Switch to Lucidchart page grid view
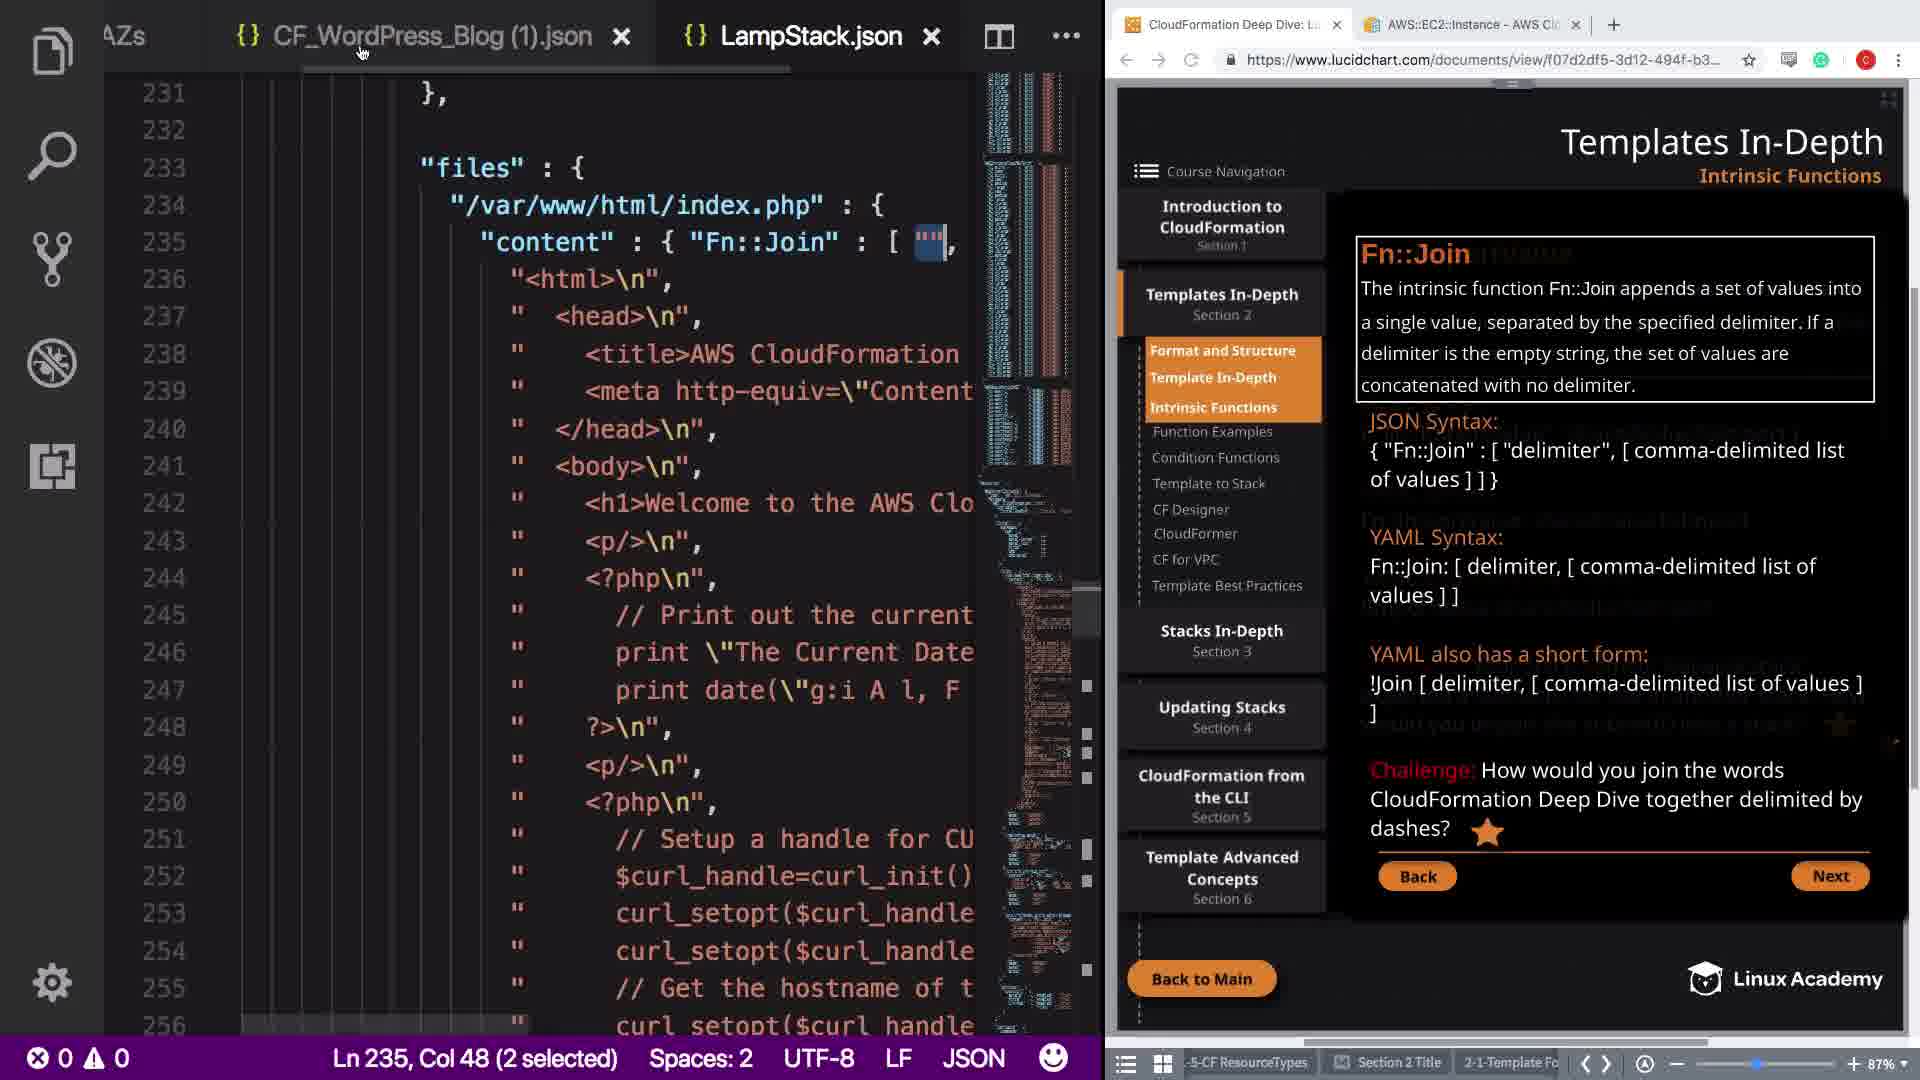The width and height of the screenshot is (1920, 1080). click(x=1162, y=1064)
